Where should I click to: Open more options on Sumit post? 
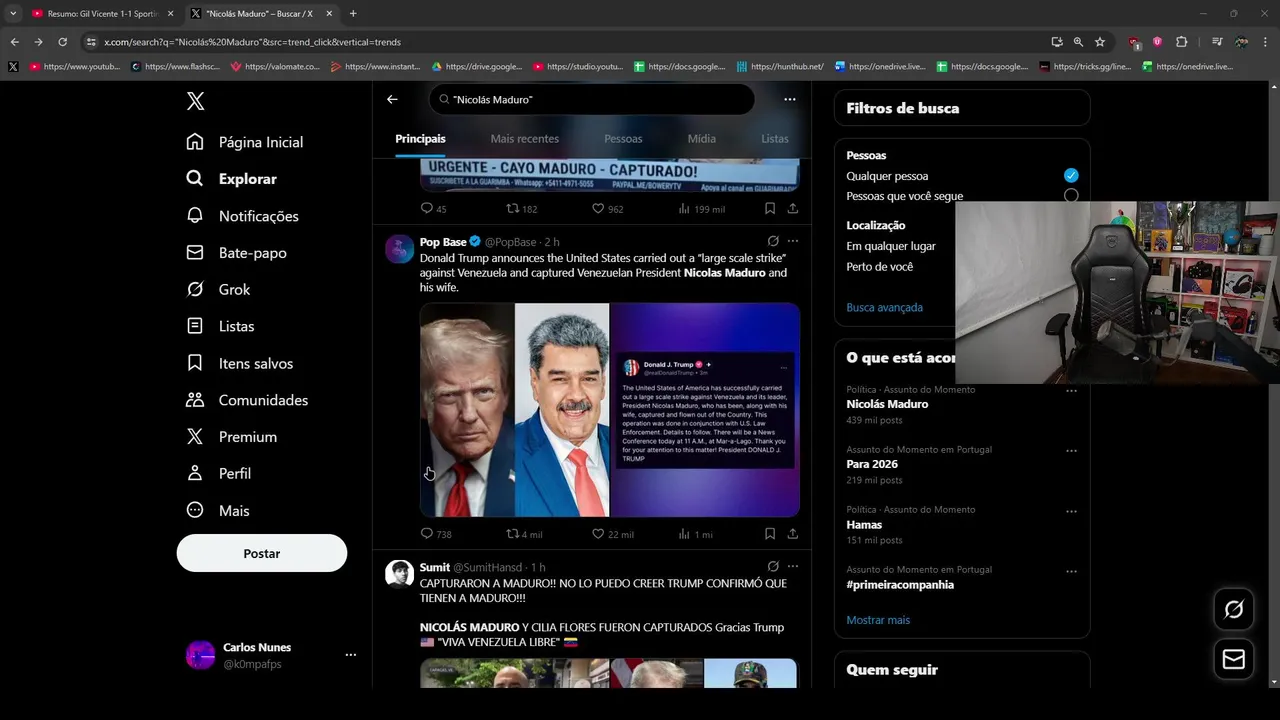(x=793, y=566)
